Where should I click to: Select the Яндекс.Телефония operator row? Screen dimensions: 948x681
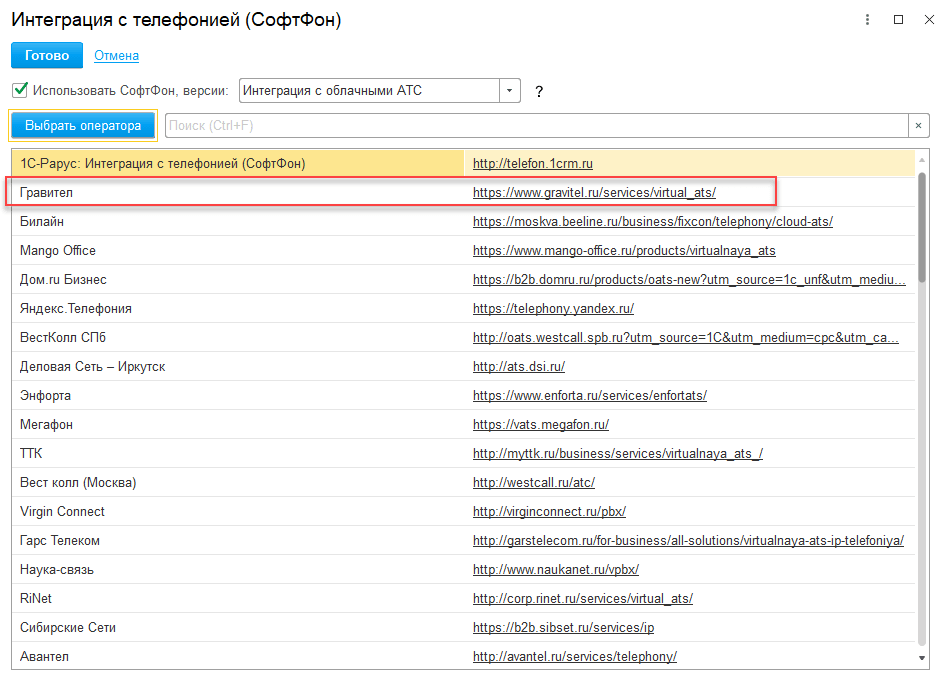463,308
